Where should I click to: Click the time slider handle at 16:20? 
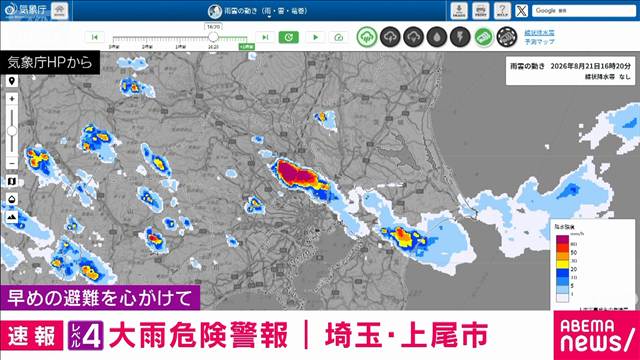(213, 37)
